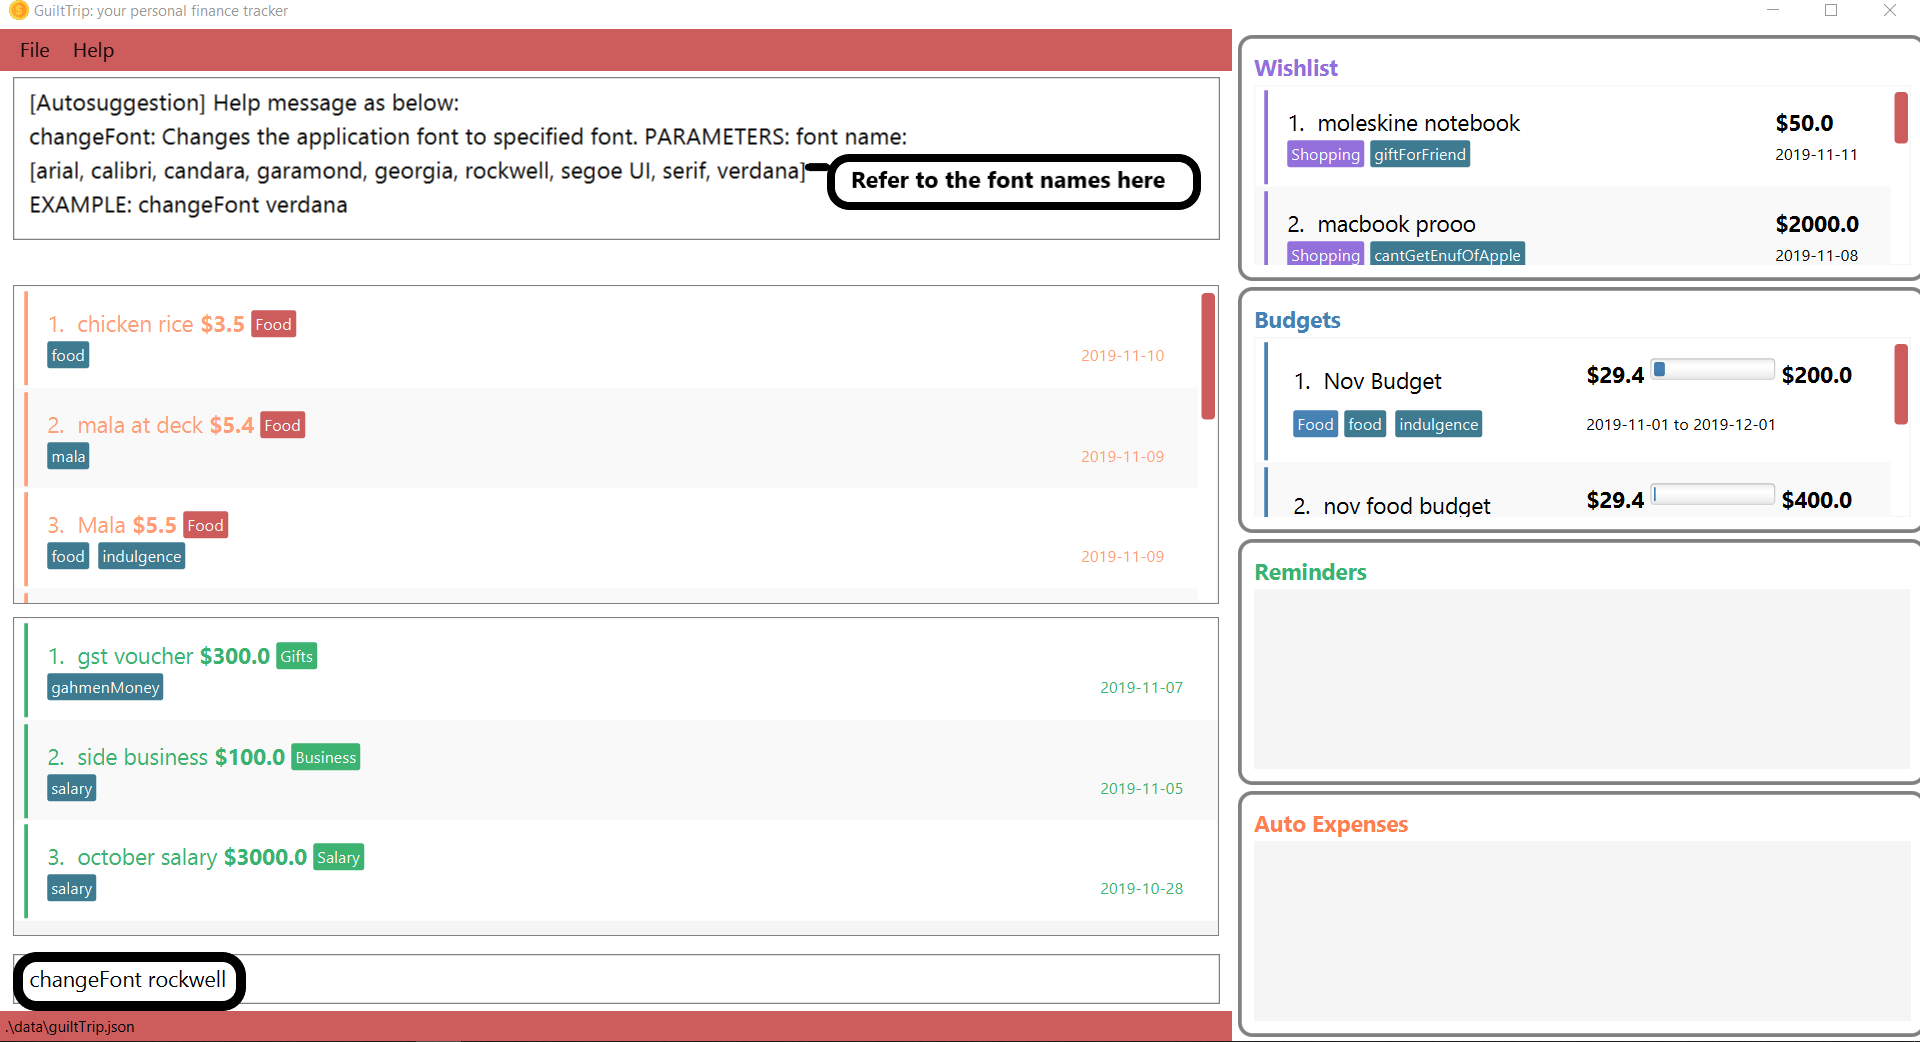
Task: Click the Food category tag on mala at deck
Action: 282,425
